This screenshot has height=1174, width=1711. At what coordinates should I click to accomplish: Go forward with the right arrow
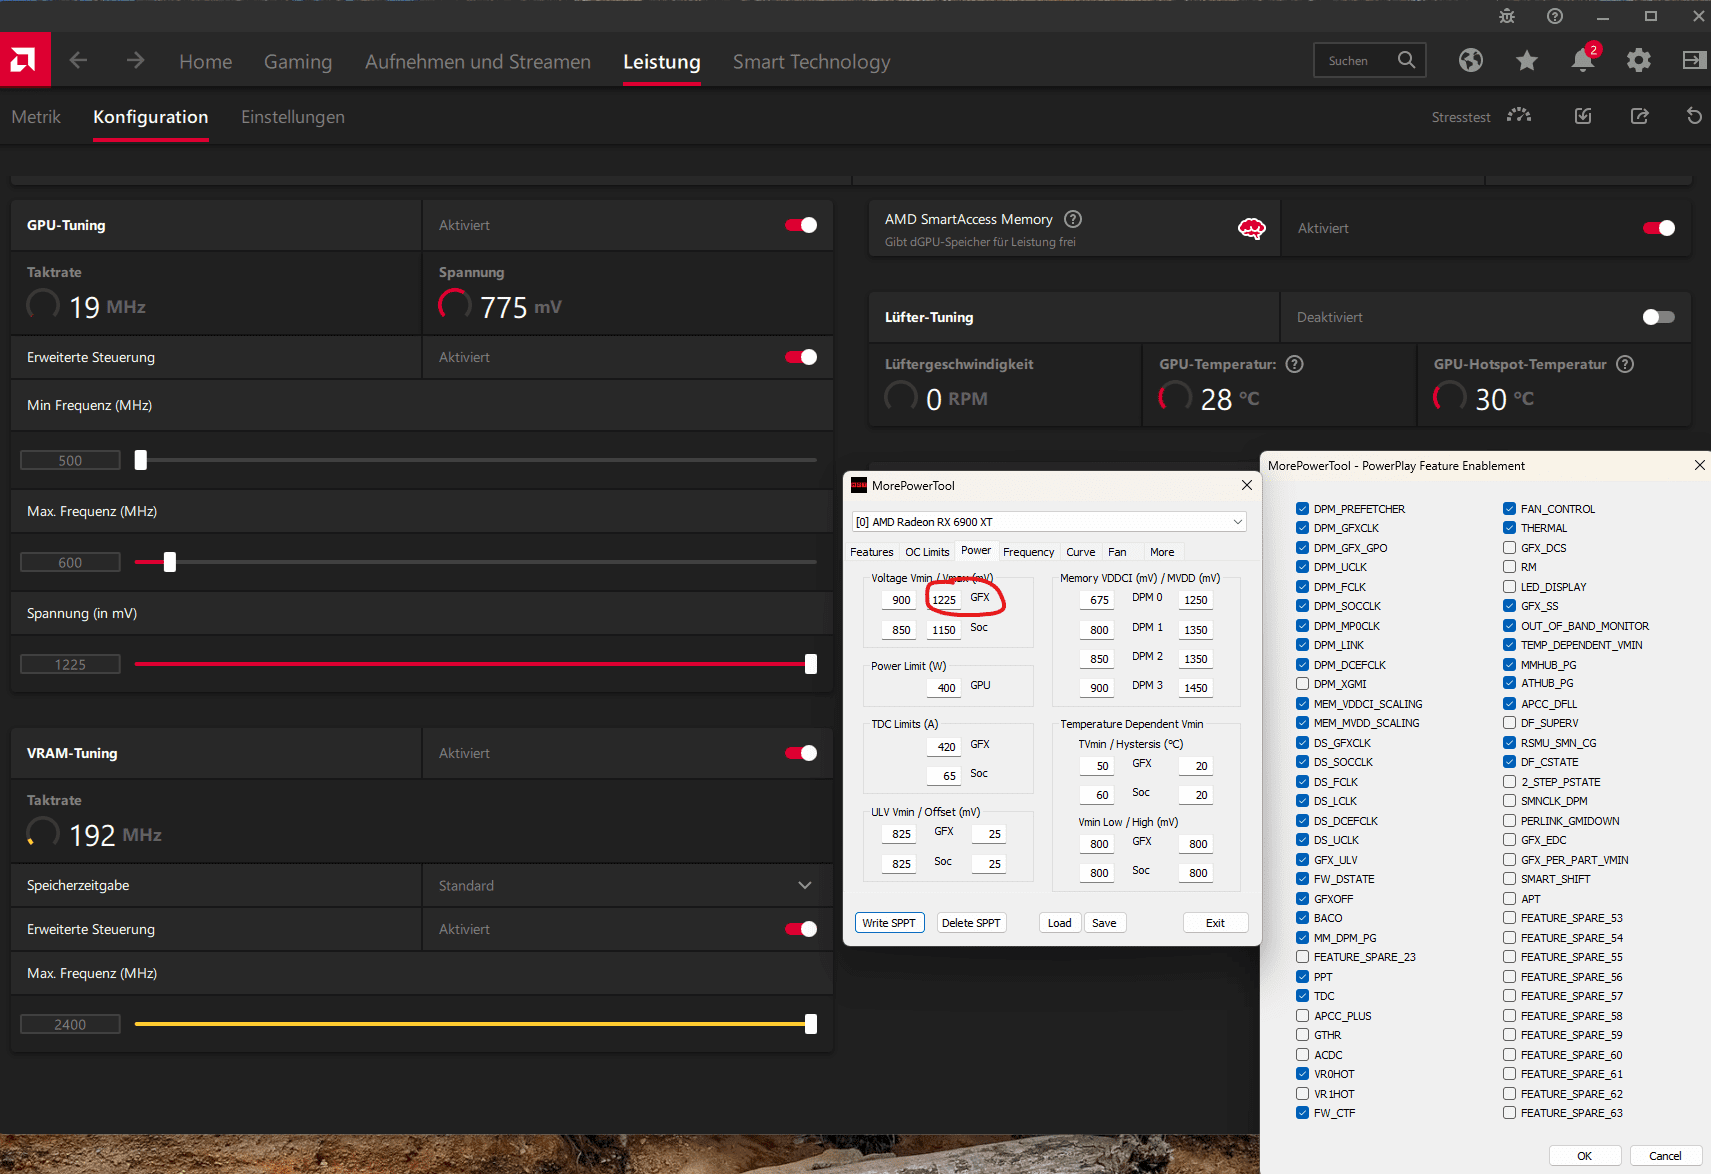click(x=135, y=61)
